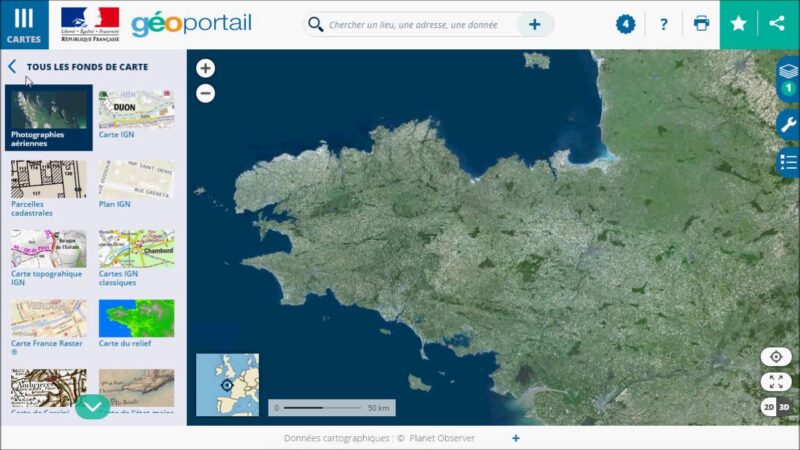Image resolution: width=800 pixels, height=450 pixels.
Task: Switch map to 3D mode
Action: click(x=784, y=407)
